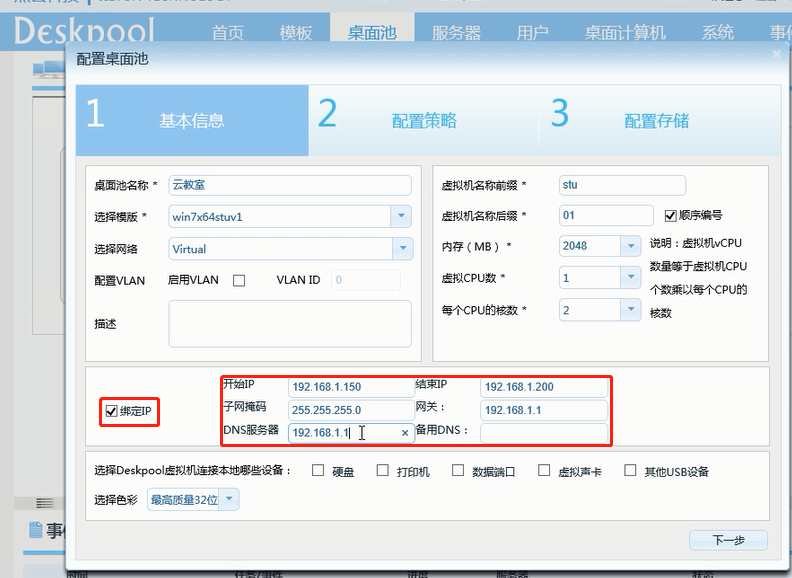792x578 pixels.
Task: Clear the DNS服务器 field with X
Action: tap(405, 433)
